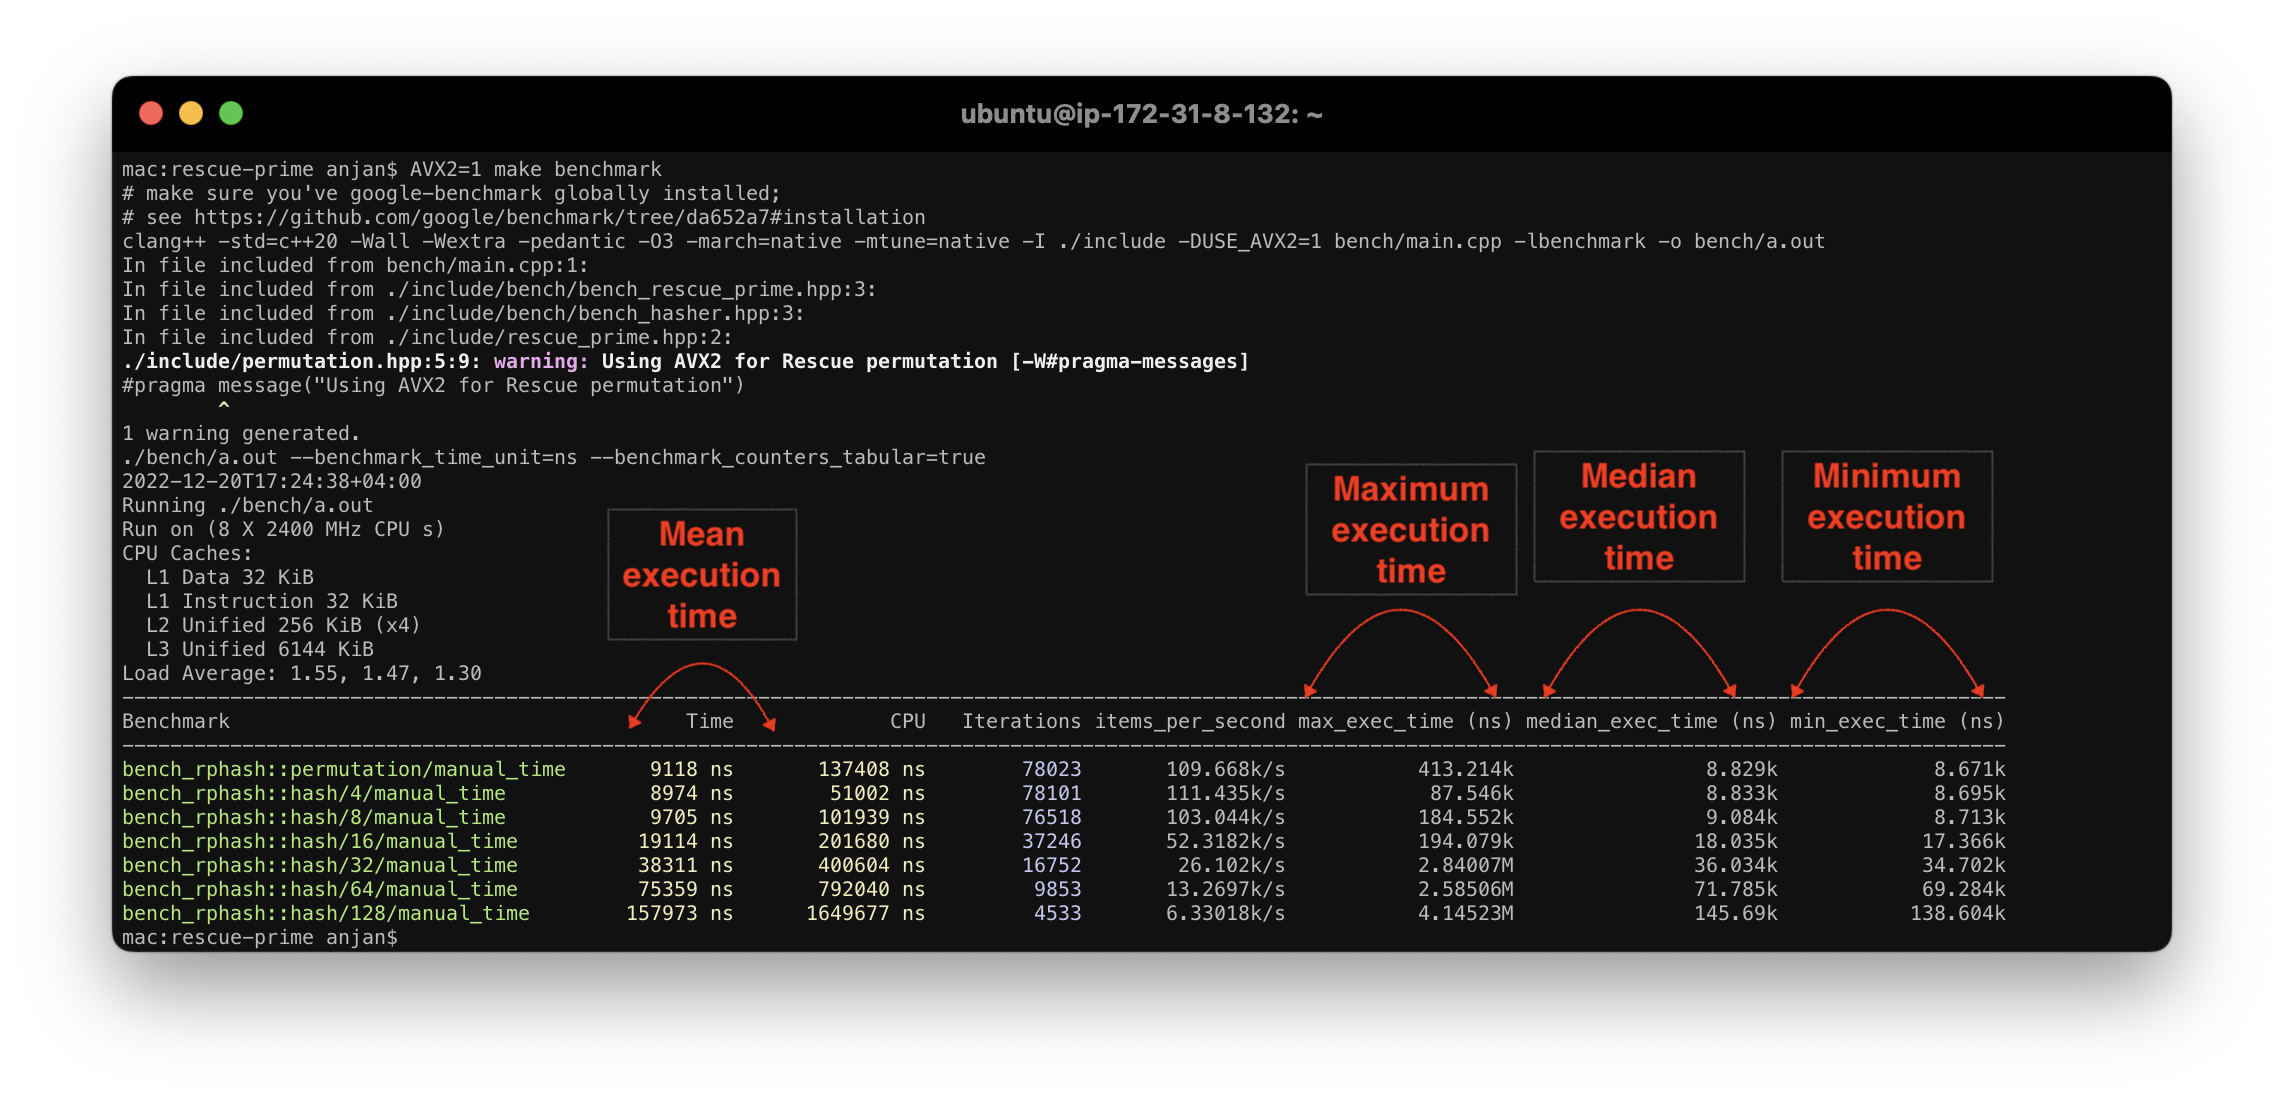Click 'bench_rphash::permutation/manual_time' row name
This screenshot has height=1100, width=2284.
344,769
